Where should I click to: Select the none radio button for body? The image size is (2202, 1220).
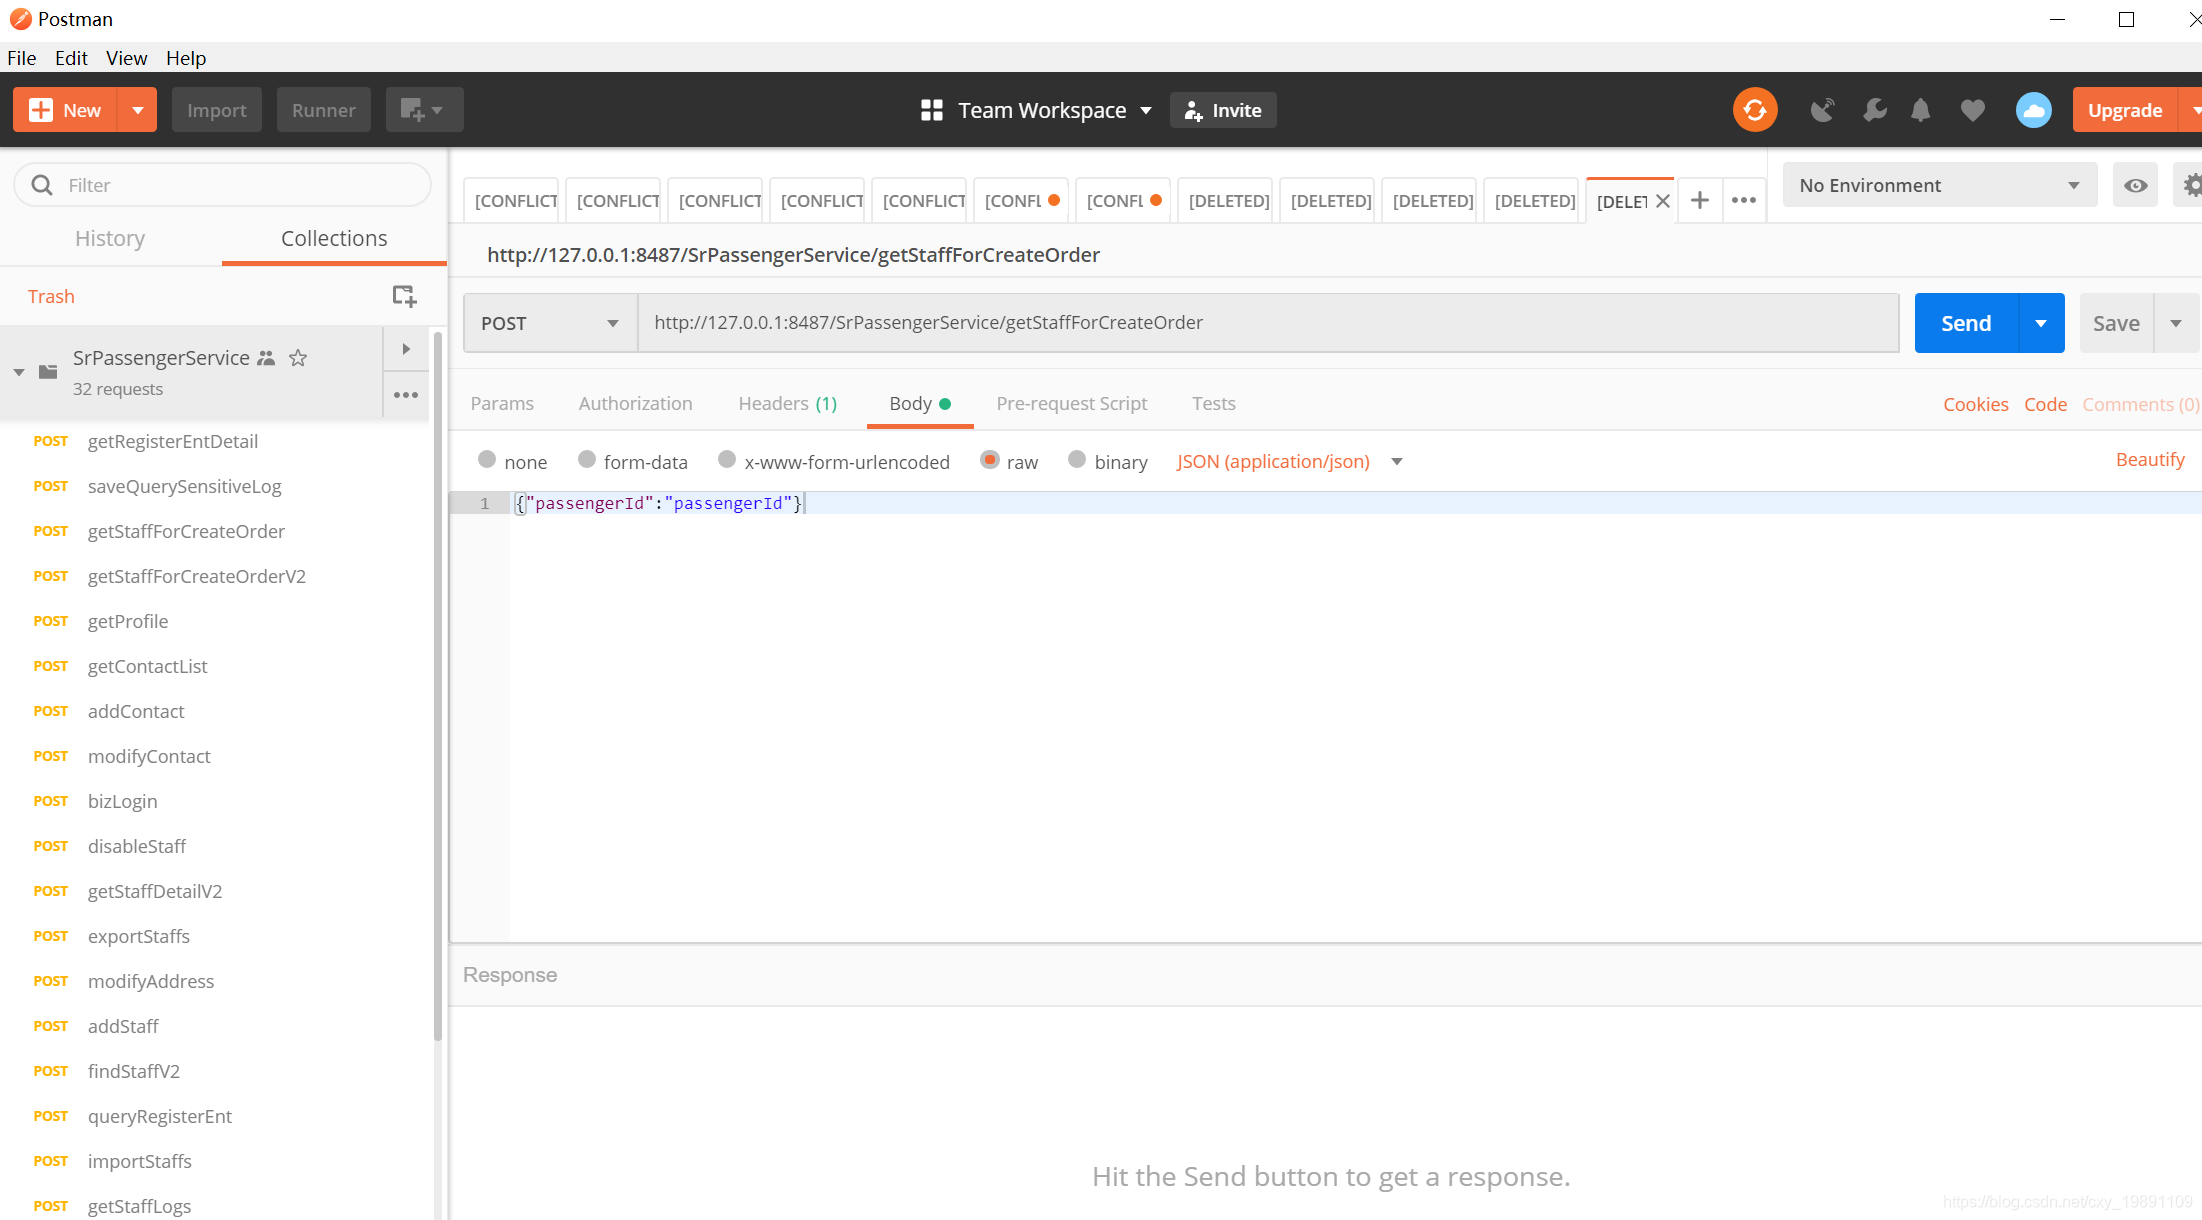[x=485, y=458]
